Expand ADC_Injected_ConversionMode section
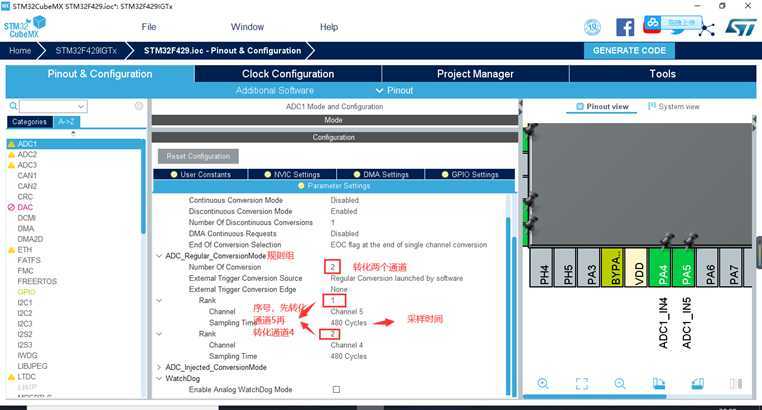762x410 pixels. [x=159, y=367]
